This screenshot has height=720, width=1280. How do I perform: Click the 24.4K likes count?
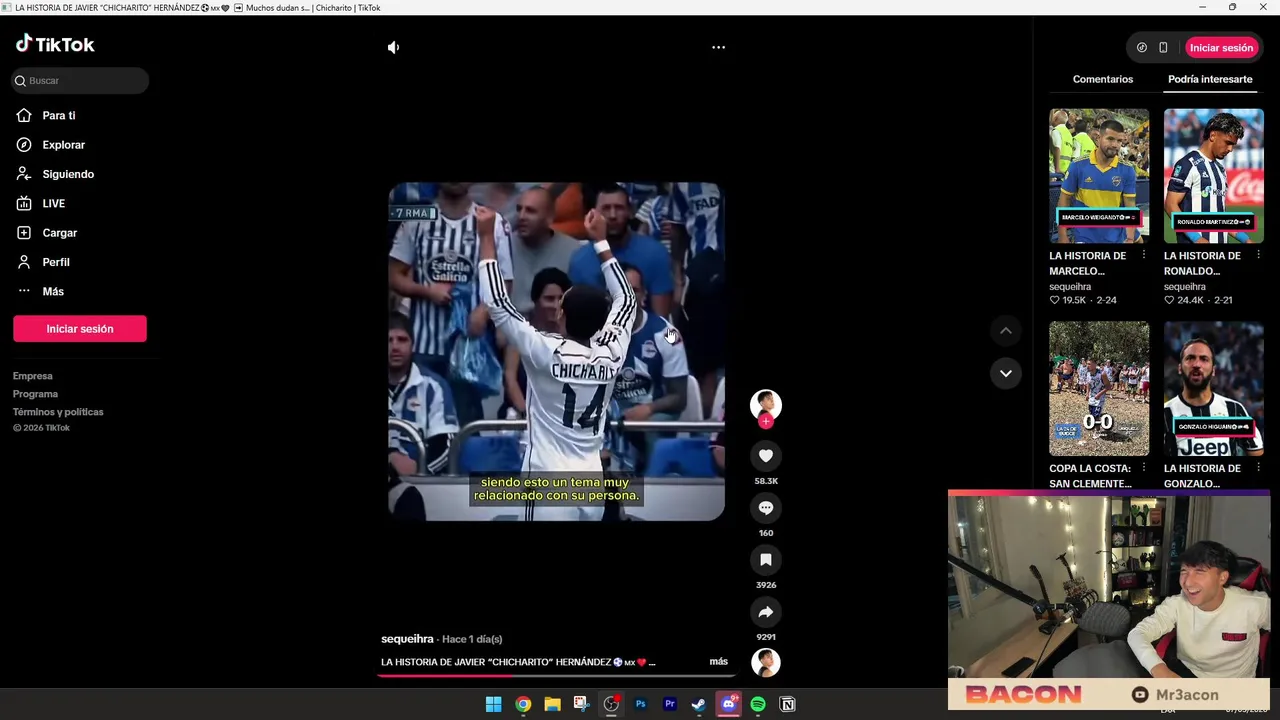point(1189,300)
